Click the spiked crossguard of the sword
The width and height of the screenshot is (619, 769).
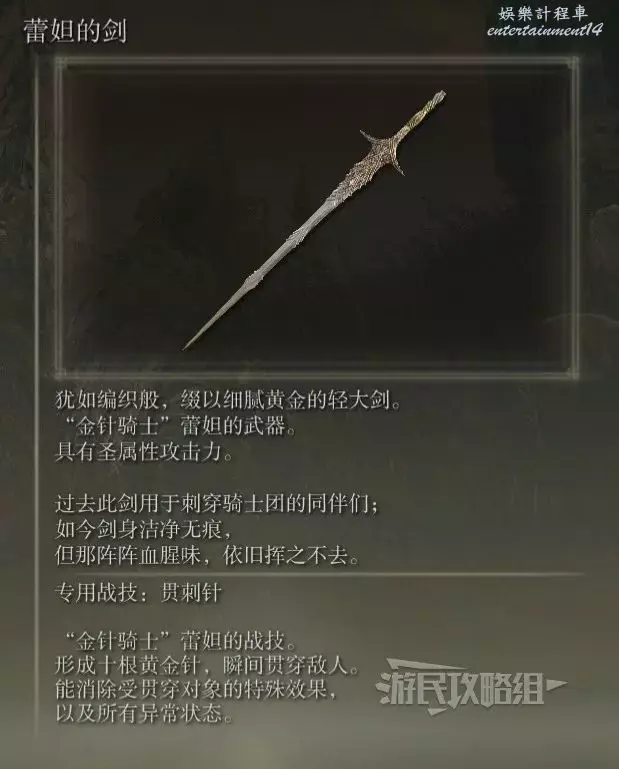[x=383, y=151]
